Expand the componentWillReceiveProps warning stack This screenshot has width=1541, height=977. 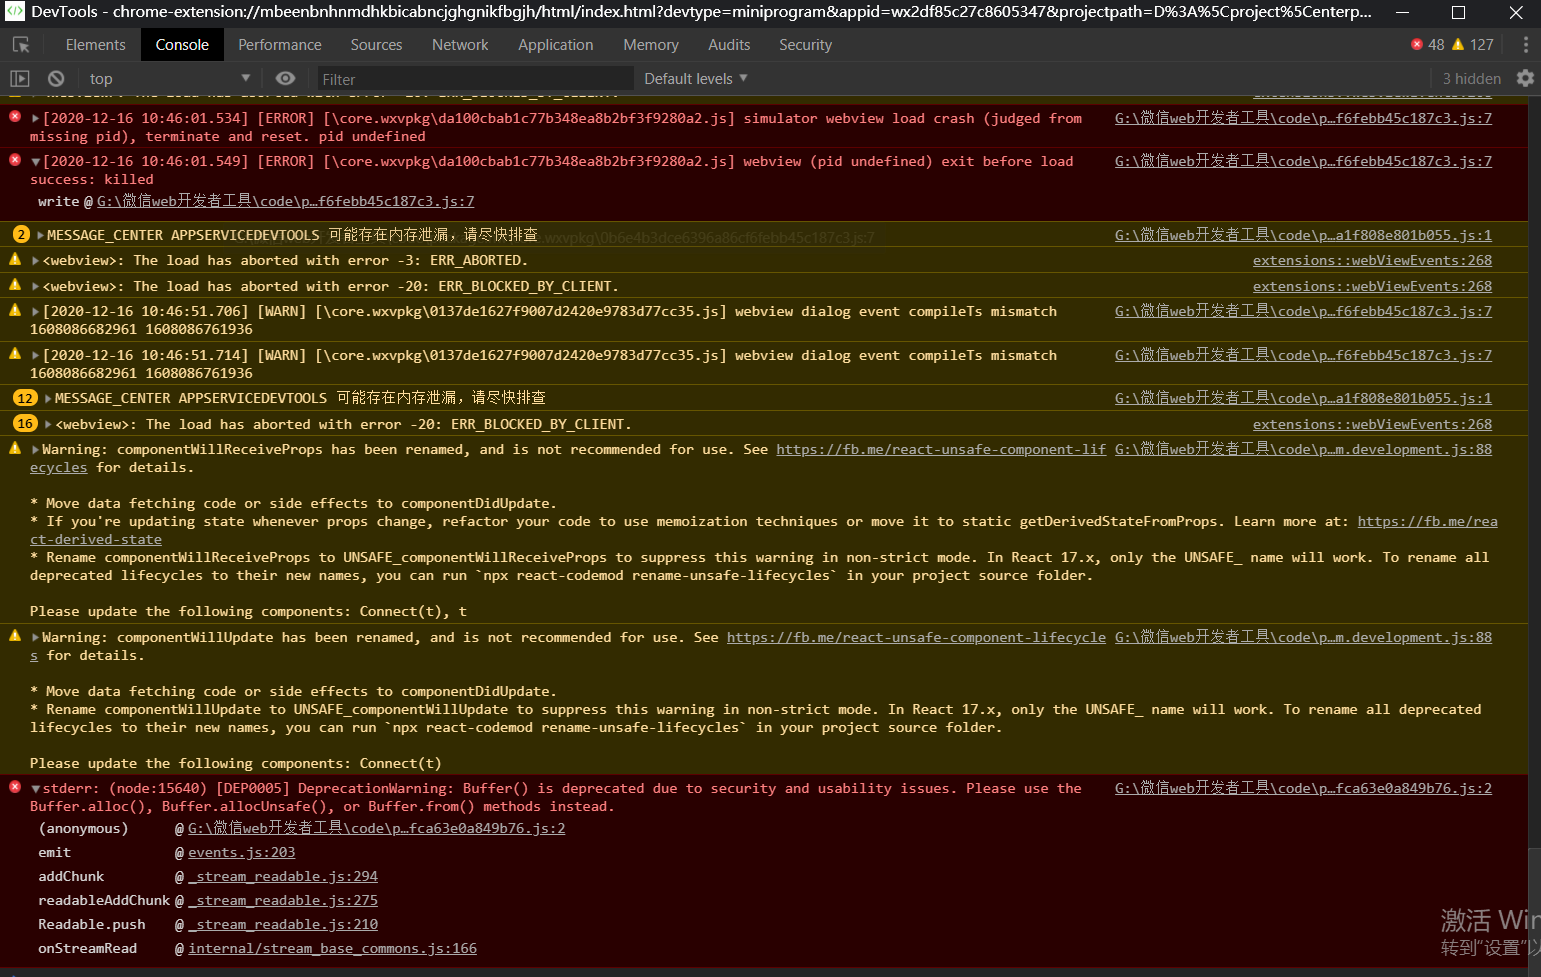pyautogui.click(x=36, y=449)
